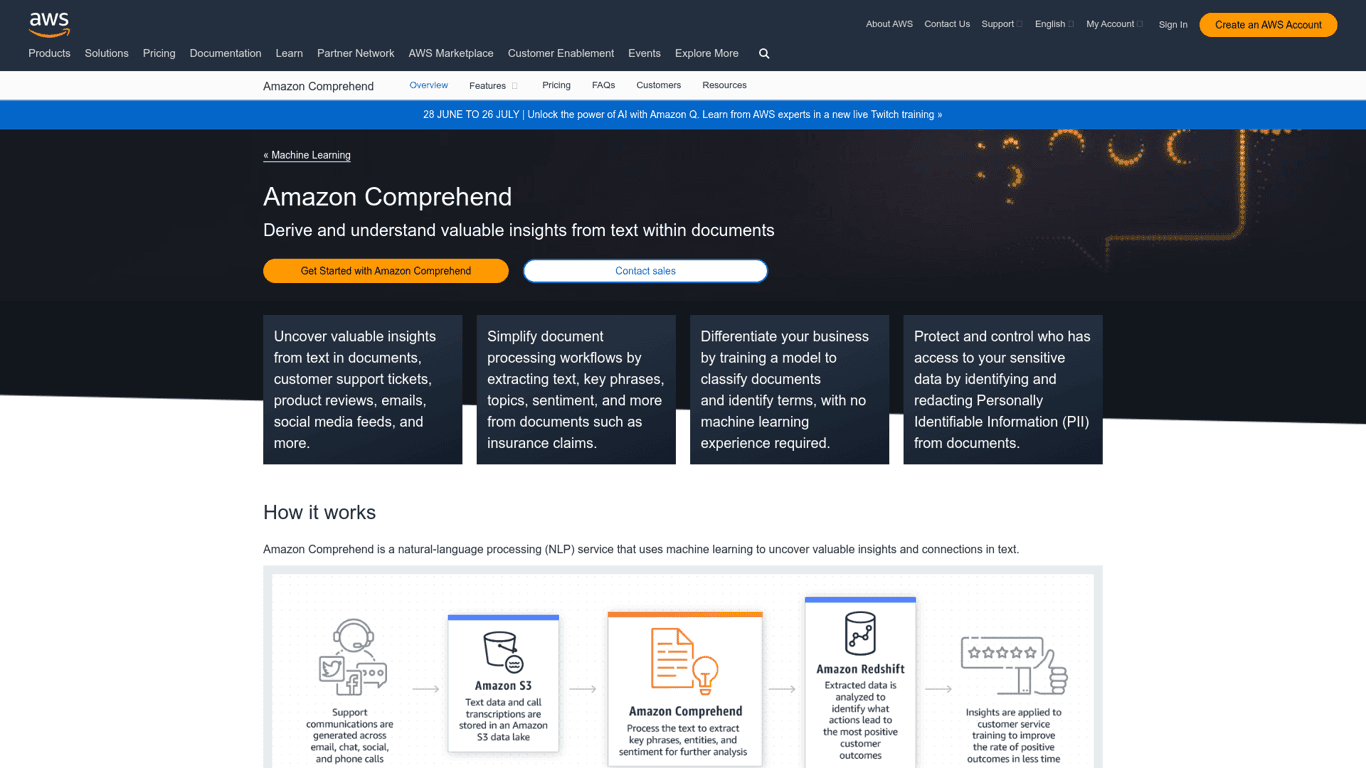The width and height of the screenshot is (1366, 768).
Task: Click the 'Protect and control' PII card
Action: [x=1003, y=390]
